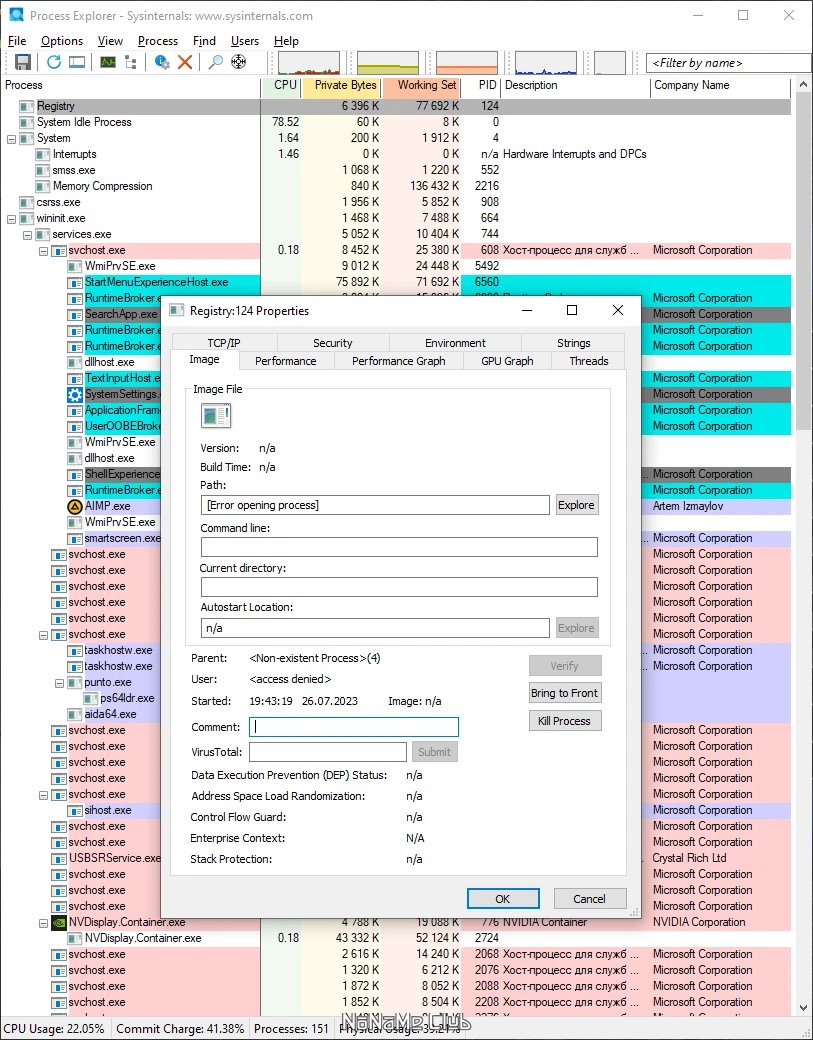This screenshot has height=1040, width=813.
Task: Switch to the Performance Graph tab
Action: [399, 361]
